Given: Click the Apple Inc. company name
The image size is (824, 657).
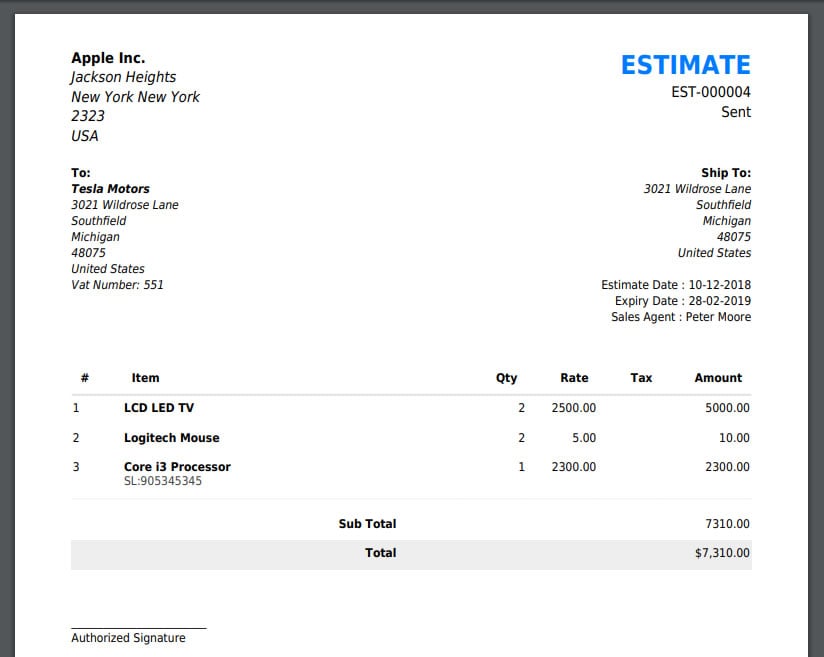Looking at the screenshot, I should [108, 58].
